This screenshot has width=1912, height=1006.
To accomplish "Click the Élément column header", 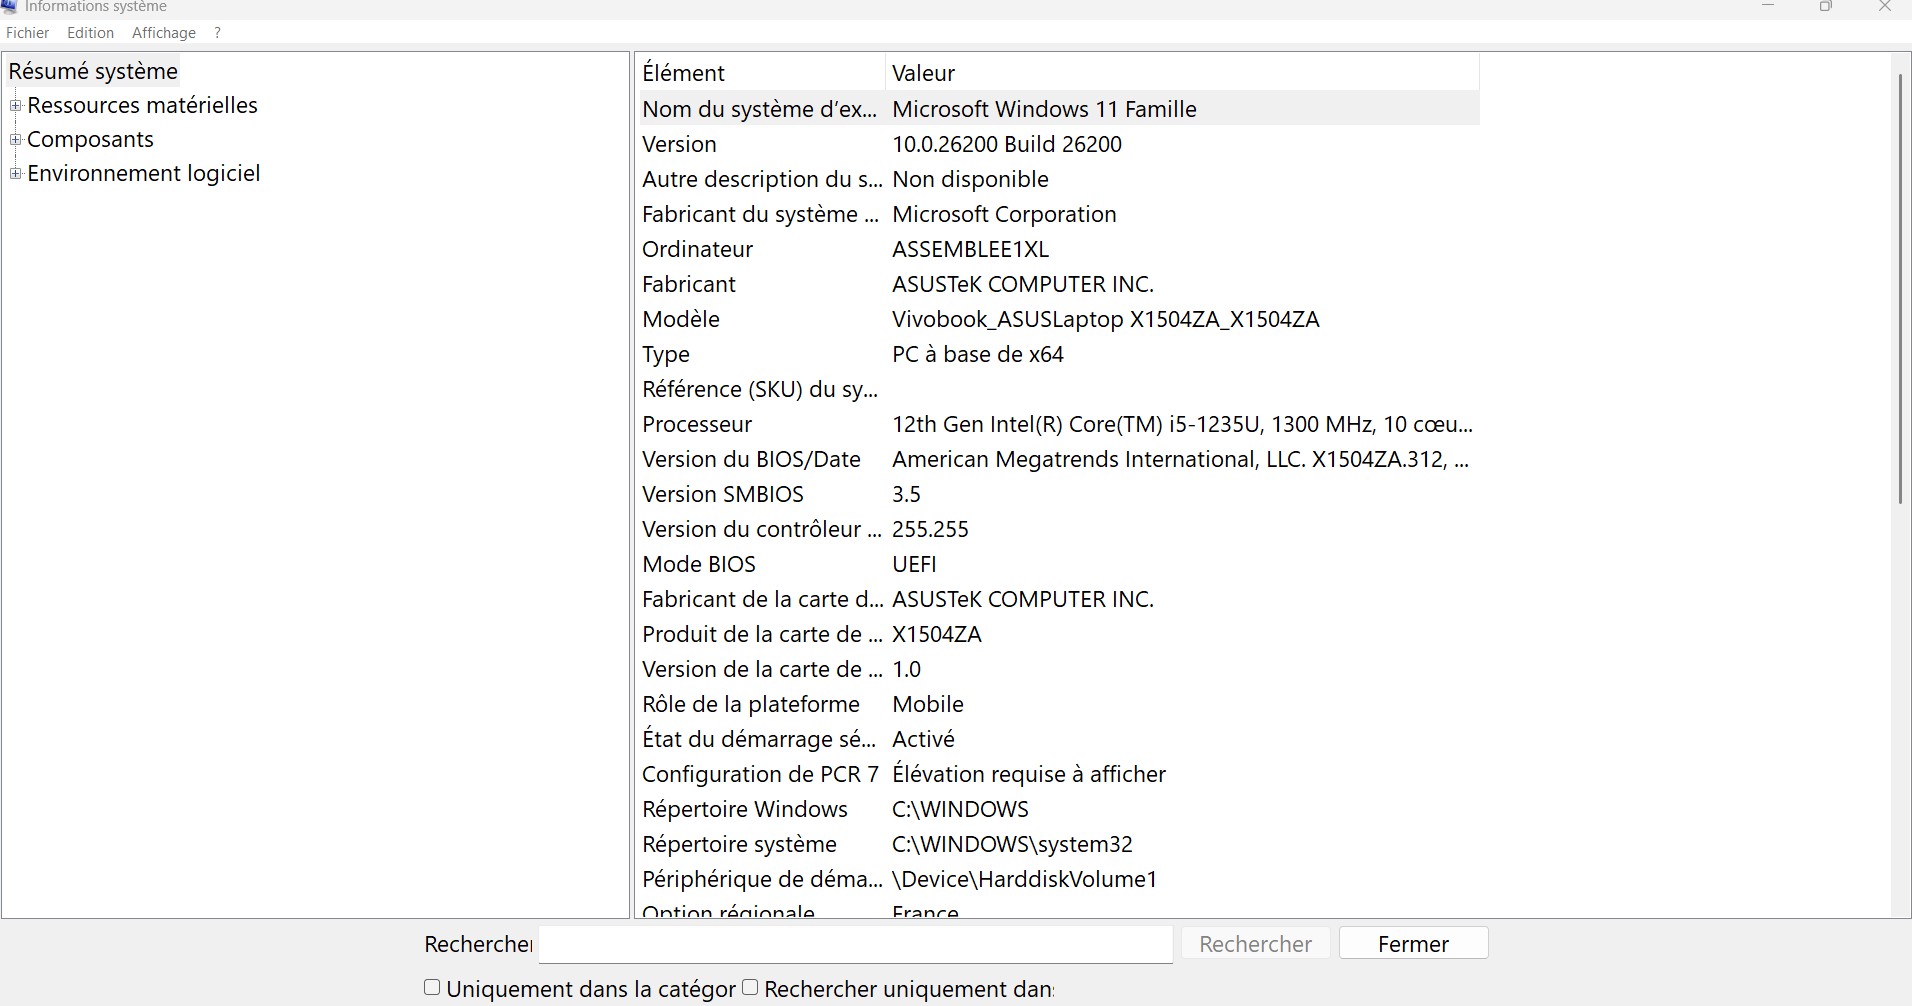I will [761, 73].
